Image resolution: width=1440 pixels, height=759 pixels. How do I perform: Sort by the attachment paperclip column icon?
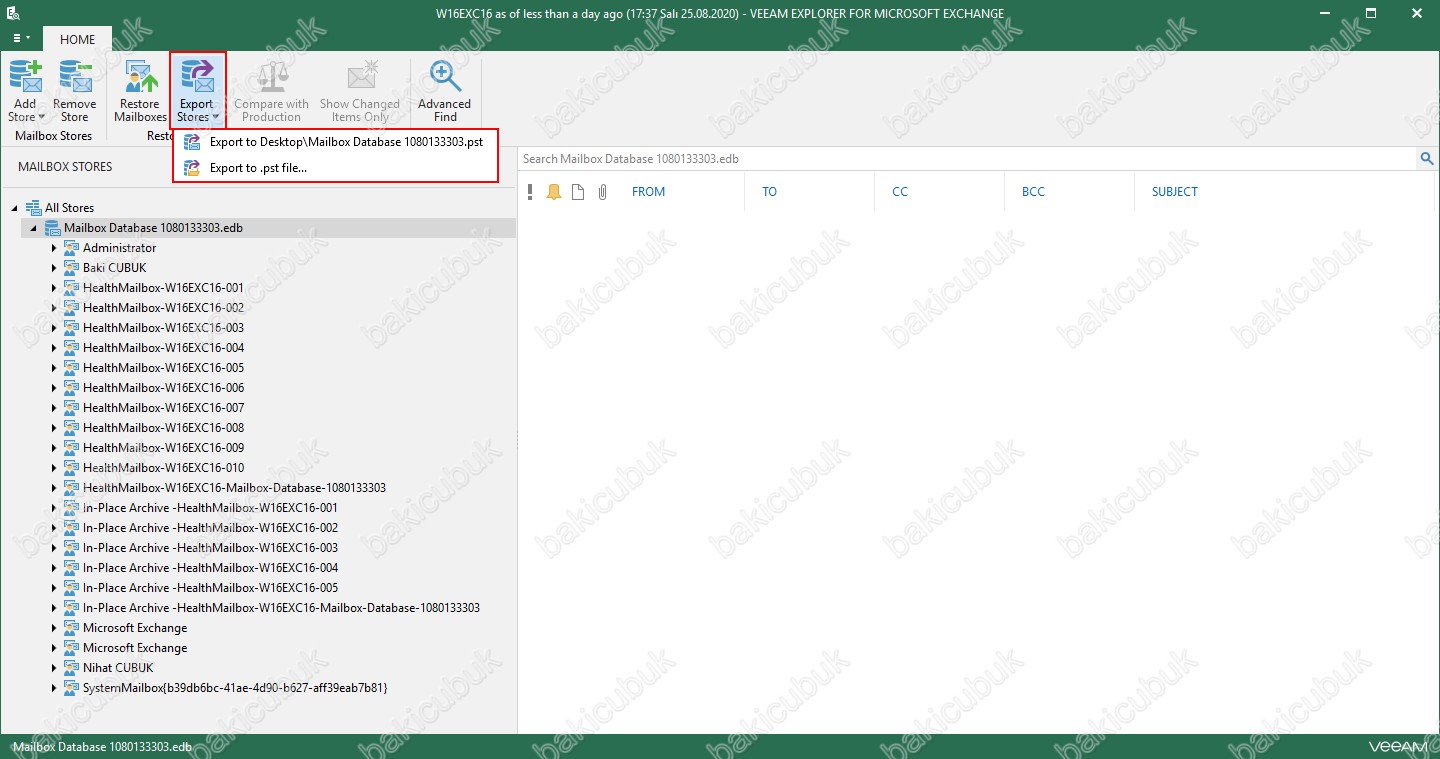pyautogui.click(x=602, y=192)
